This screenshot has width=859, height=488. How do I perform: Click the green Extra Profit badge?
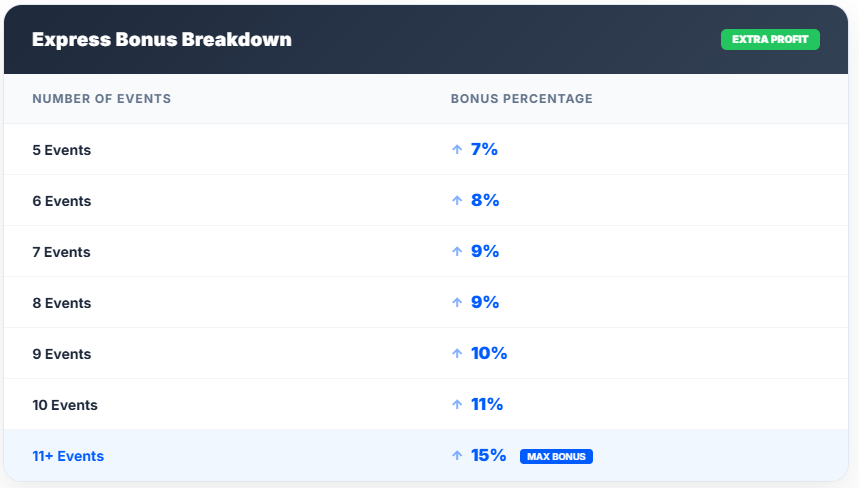pos(770,39)
